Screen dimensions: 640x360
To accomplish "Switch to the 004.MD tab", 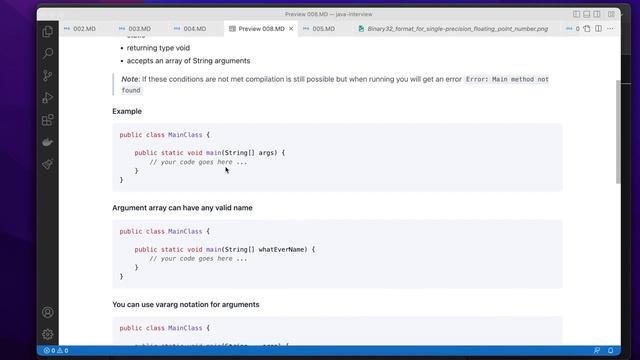I will point(195,29).
